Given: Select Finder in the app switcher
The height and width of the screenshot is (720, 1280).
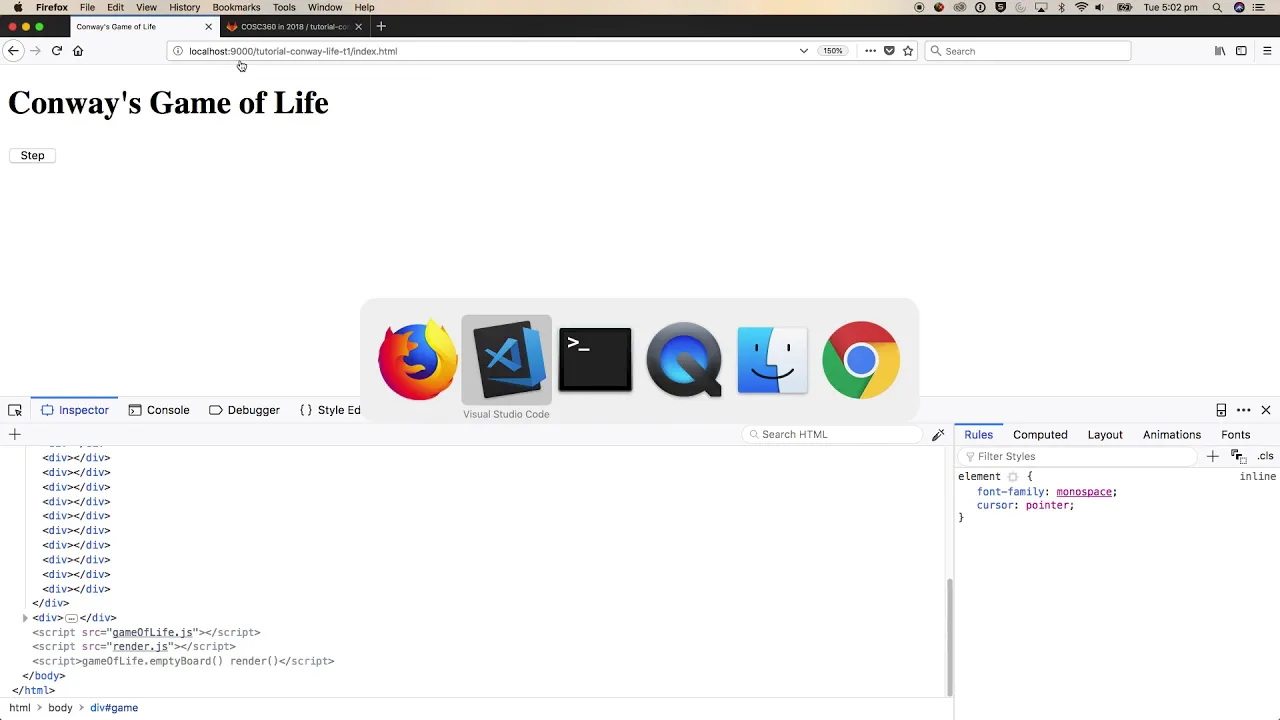Looking at the screenshot, I should (772, 360).
